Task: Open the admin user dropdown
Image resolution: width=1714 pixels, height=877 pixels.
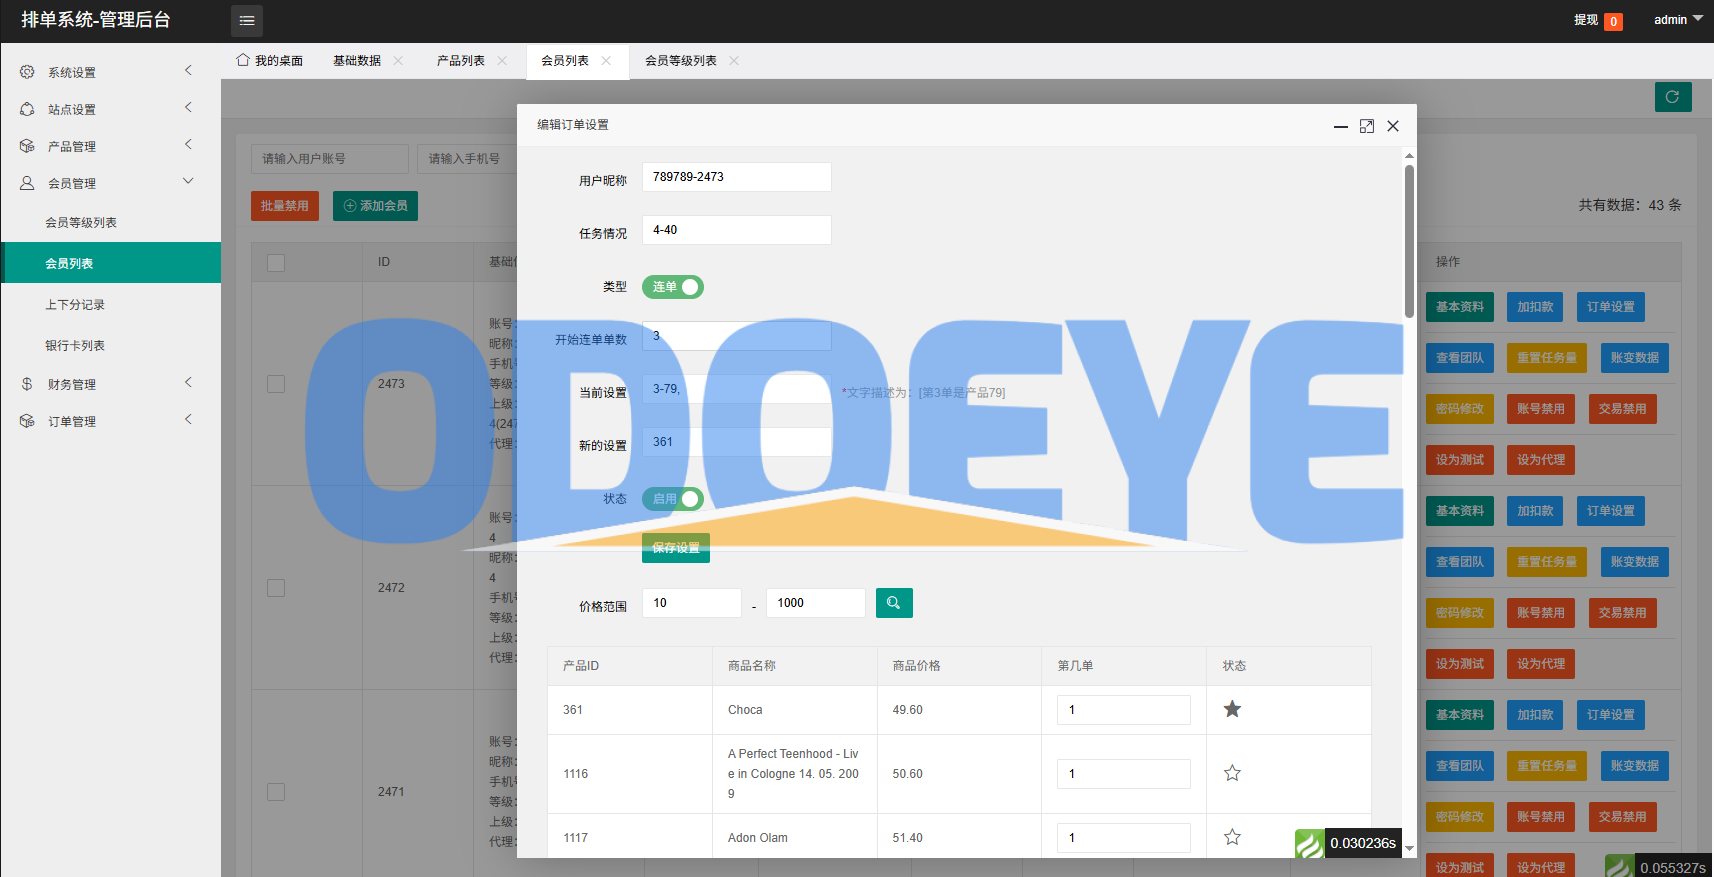Action: [x=1677, y=20]
